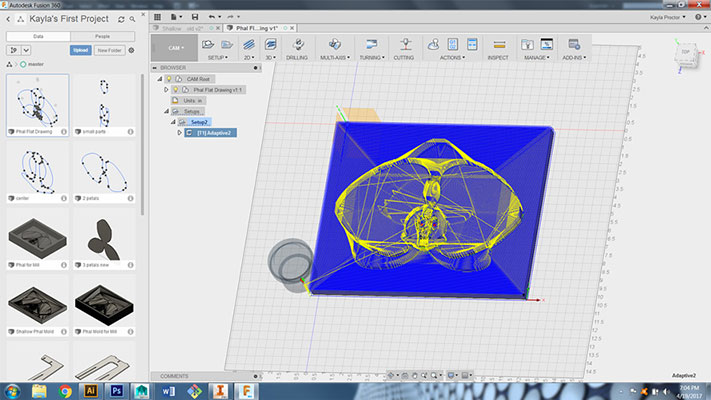Viewport: 711px width, 400px height.
Task: Click the master branch link
Action: pos(36,64)
